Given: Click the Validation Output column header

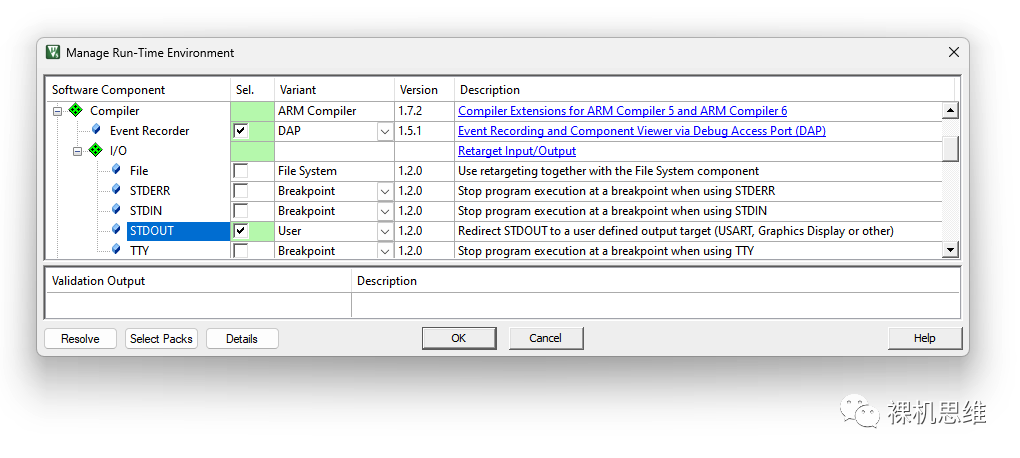Looking at the screenshot, I should tap(198, 281).
